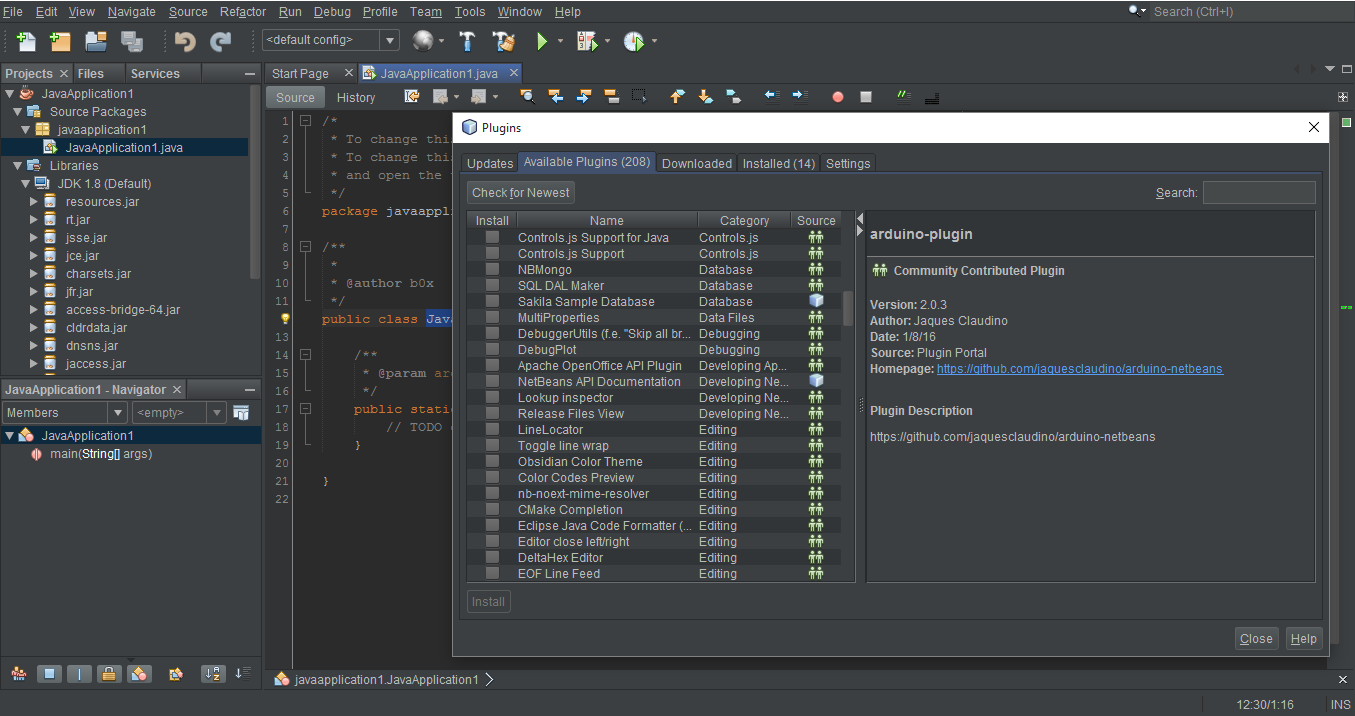Screen dimensions: 1355x716
Task: Sort plugin list by Category column header
Action: [x=744, y=221]
